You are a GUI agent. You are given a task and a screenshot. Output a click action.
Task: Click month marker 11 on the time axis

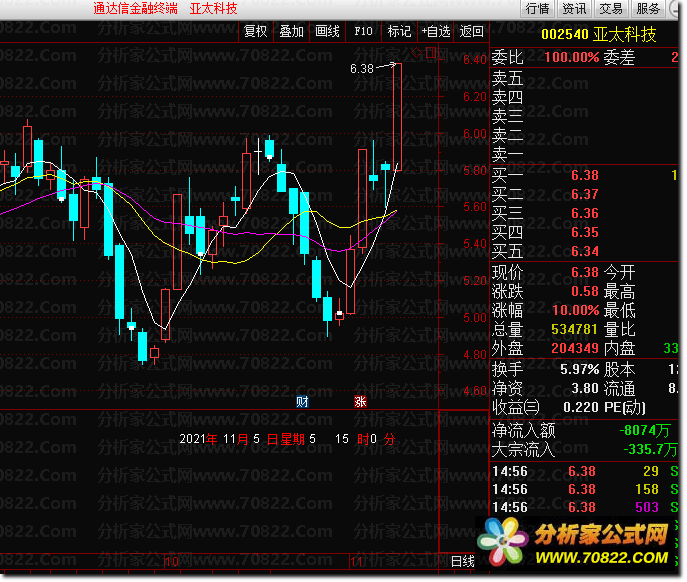point(357,562)
